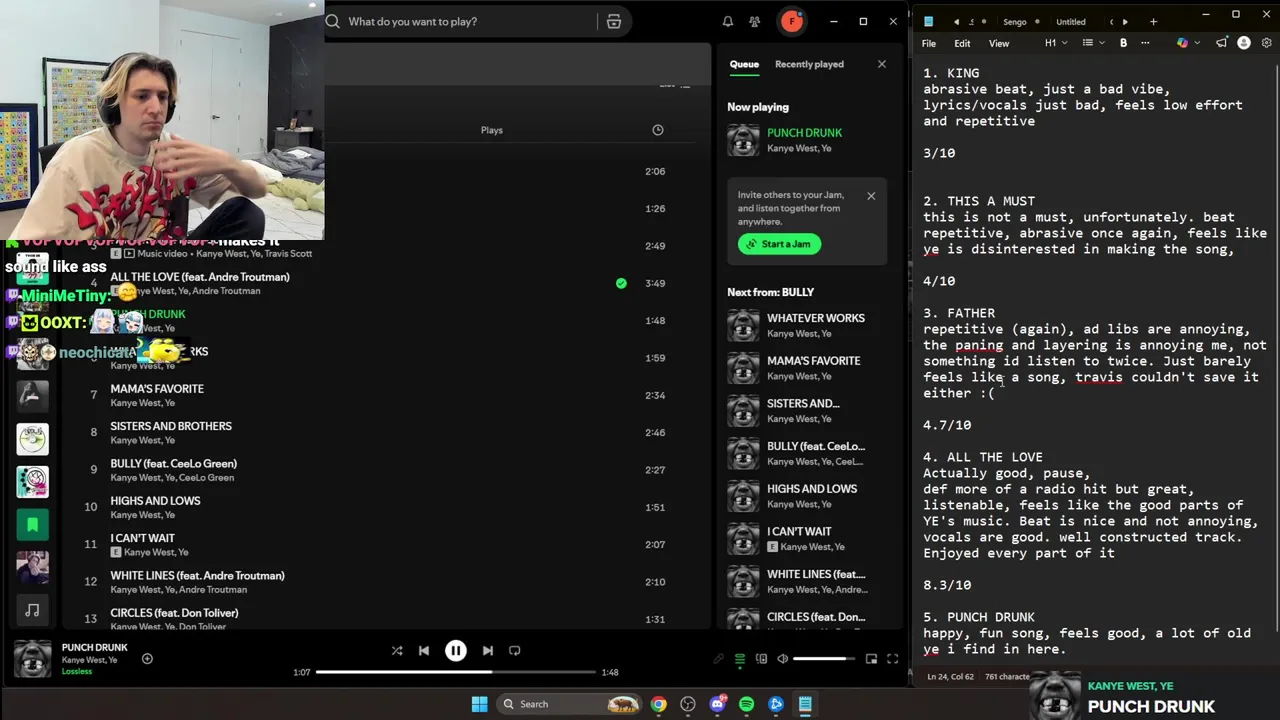Open PUNCH DRUNK title in Now playing
Screen dimensions: 1280x720
point(804,133)
